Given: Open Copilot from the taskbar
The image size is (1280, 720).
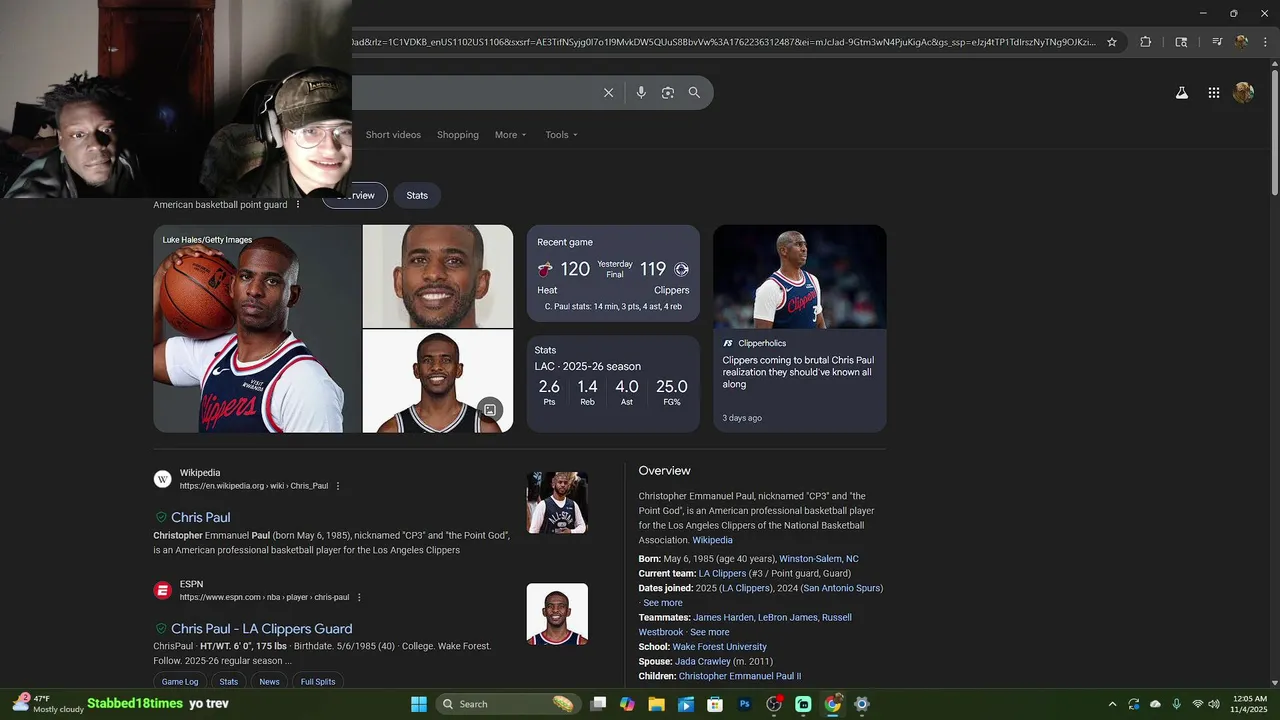Looking at the screenshot, I should point(627,704).
